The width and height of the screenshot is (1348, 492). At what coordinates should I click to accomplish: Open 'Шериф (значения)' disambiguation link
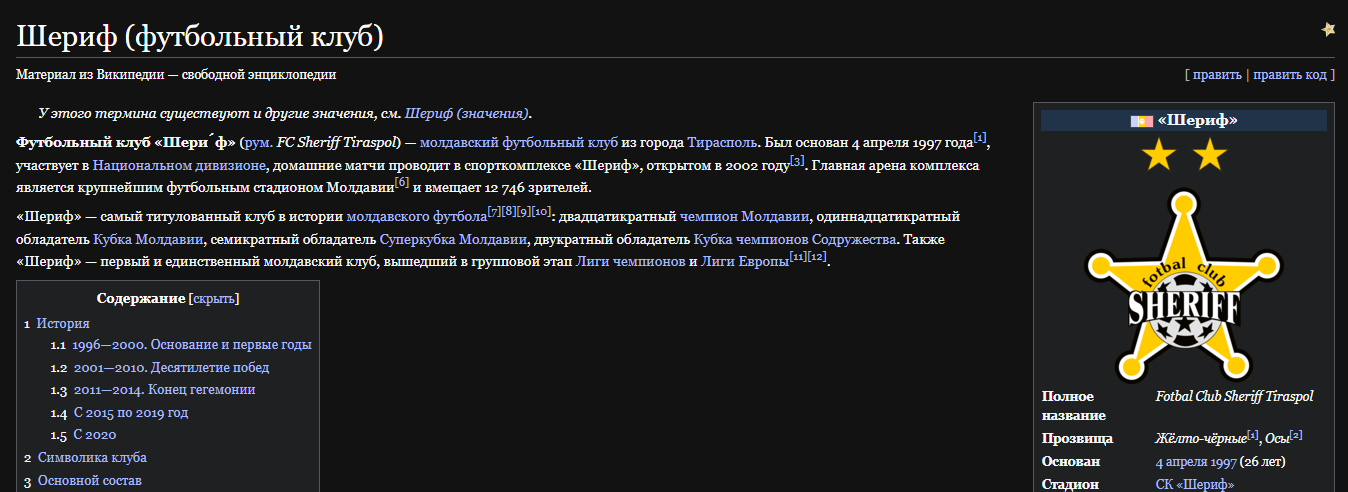(x=467, y=113)
